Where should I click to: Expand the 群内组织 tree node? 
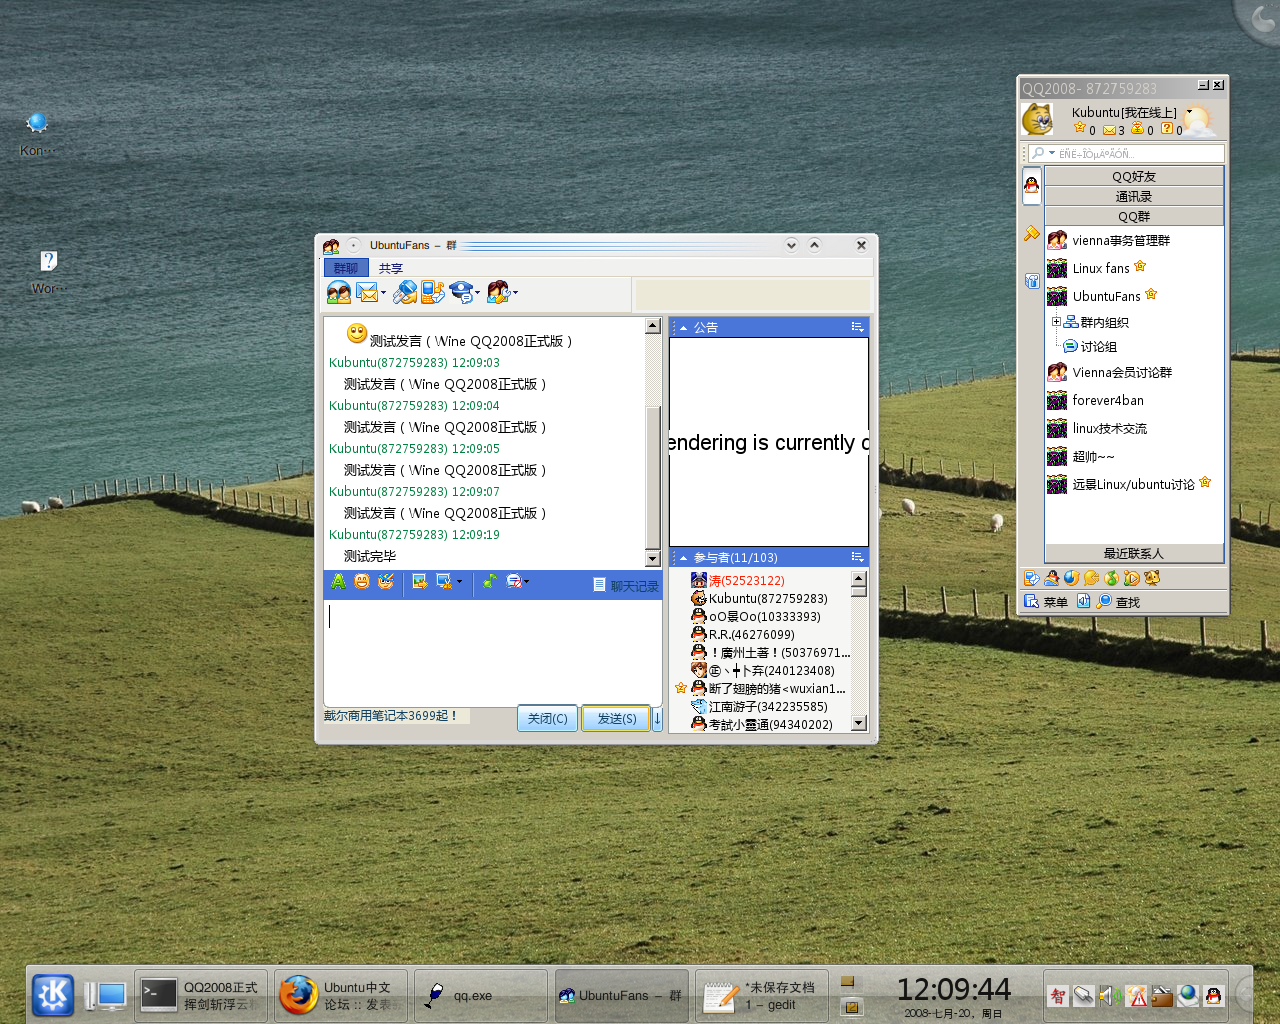coord(1056,322)
